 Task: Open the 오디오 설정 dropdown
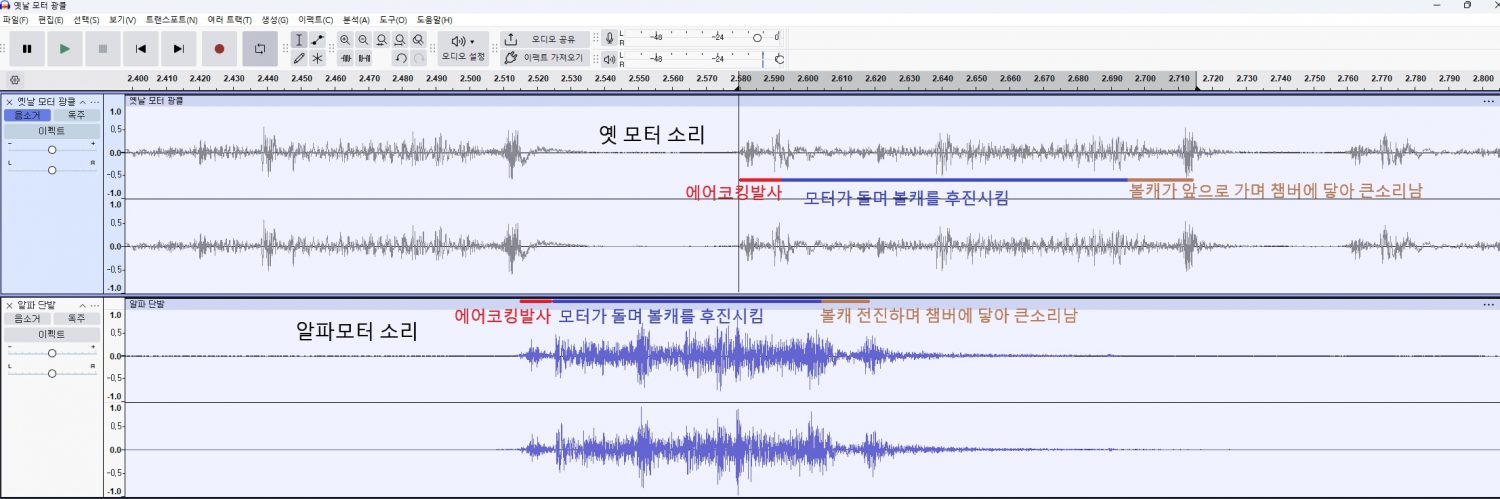tap(462, 47)
